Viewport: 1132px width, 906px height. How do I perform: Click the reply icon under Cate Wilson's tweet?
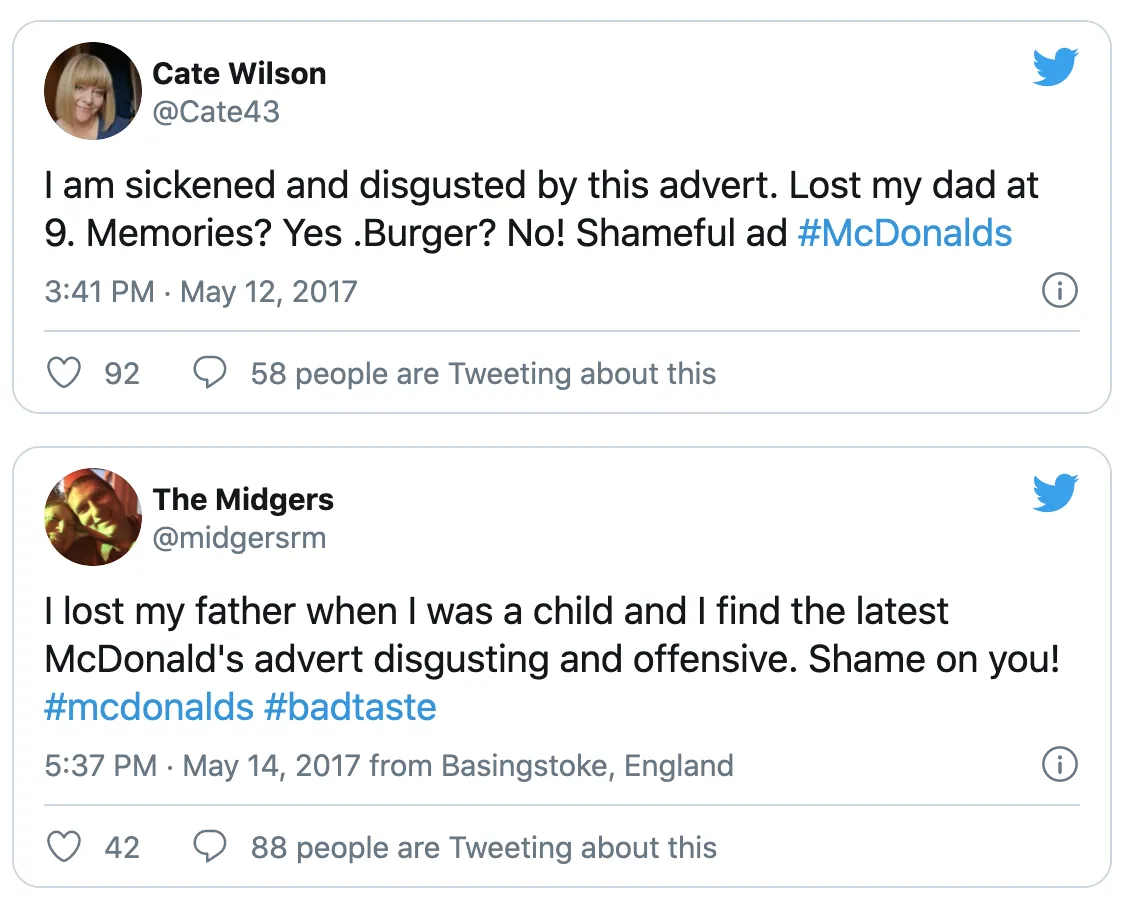click(211, 372)
